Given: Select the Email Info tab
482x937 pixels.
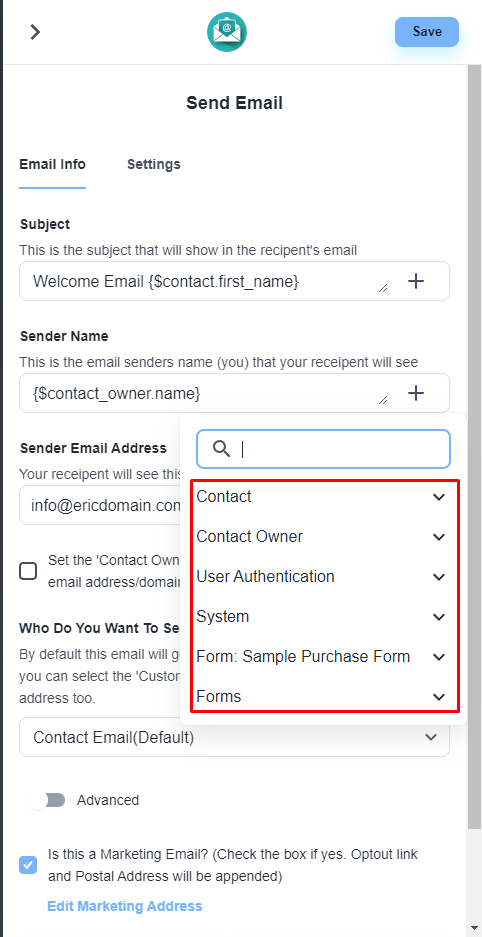Looking at the screenshot, I should pyautogui.click(x=53, y=164).
